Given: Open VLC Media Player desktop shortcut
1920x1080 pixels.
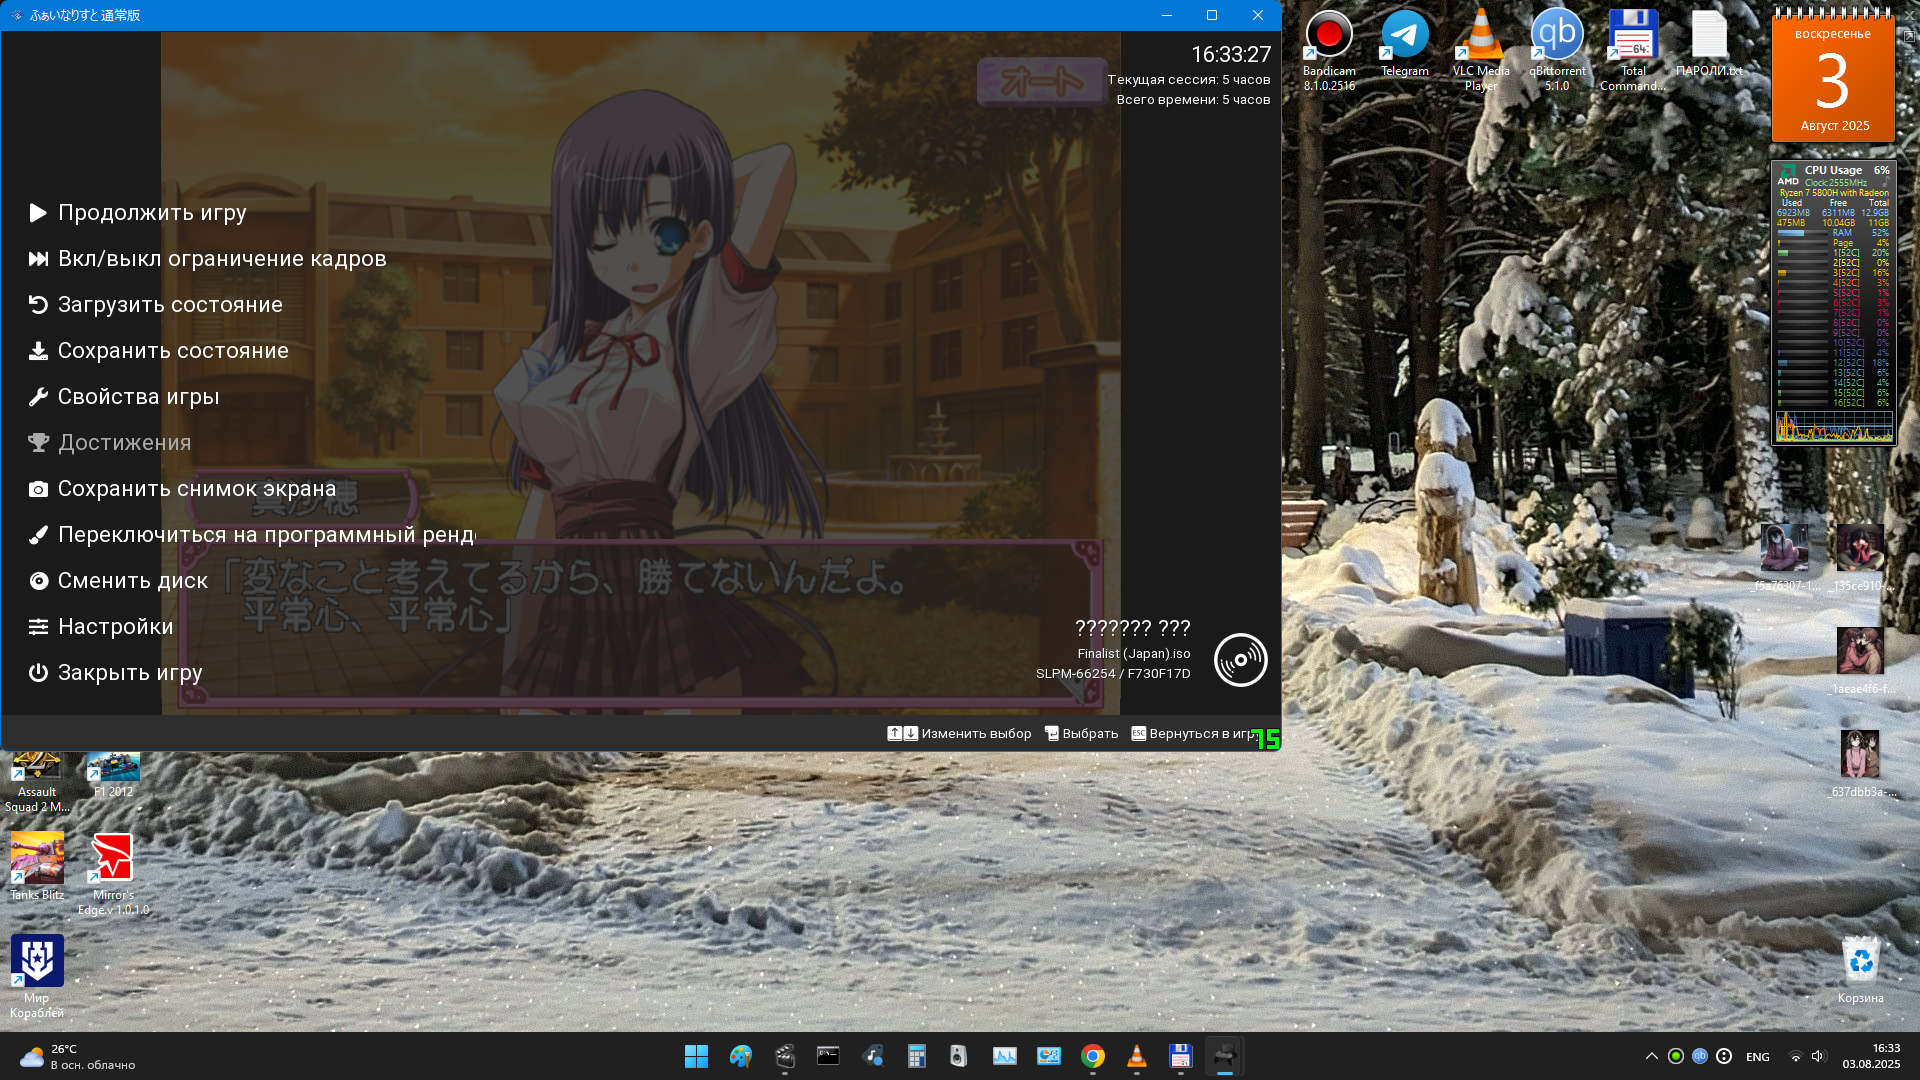Looking at the screenshot, I should [1481, 51].
